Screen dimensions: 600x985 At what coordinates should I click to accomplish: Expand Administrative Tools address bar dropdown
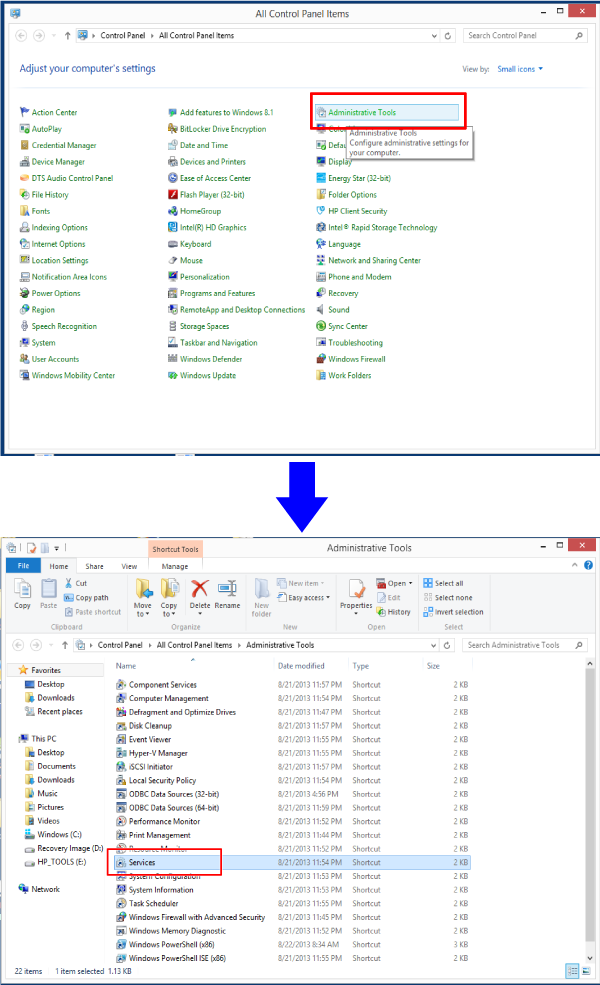click(x=434, y=645)
